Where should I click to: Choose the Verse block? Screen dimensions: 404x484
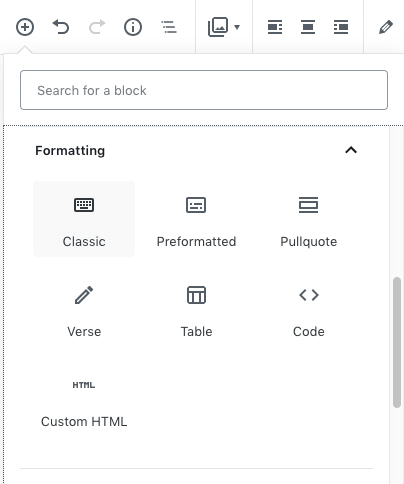pyautogui.click(x=84, y=309)
